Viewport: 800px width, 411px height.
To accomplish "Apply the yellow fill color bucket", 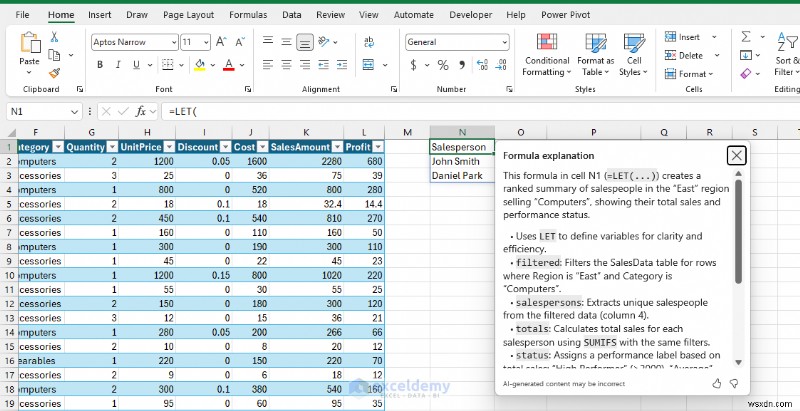I will click(x=199, y=65).
